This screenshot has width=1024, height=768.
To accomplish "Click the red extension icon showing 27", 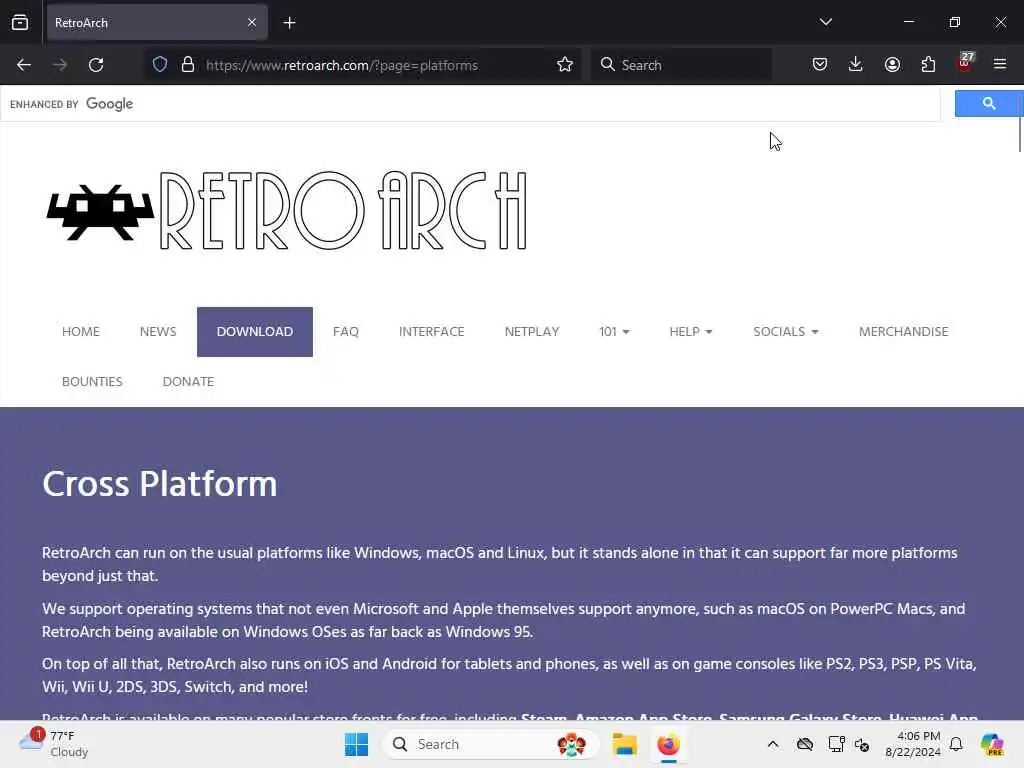I will 965,63.
